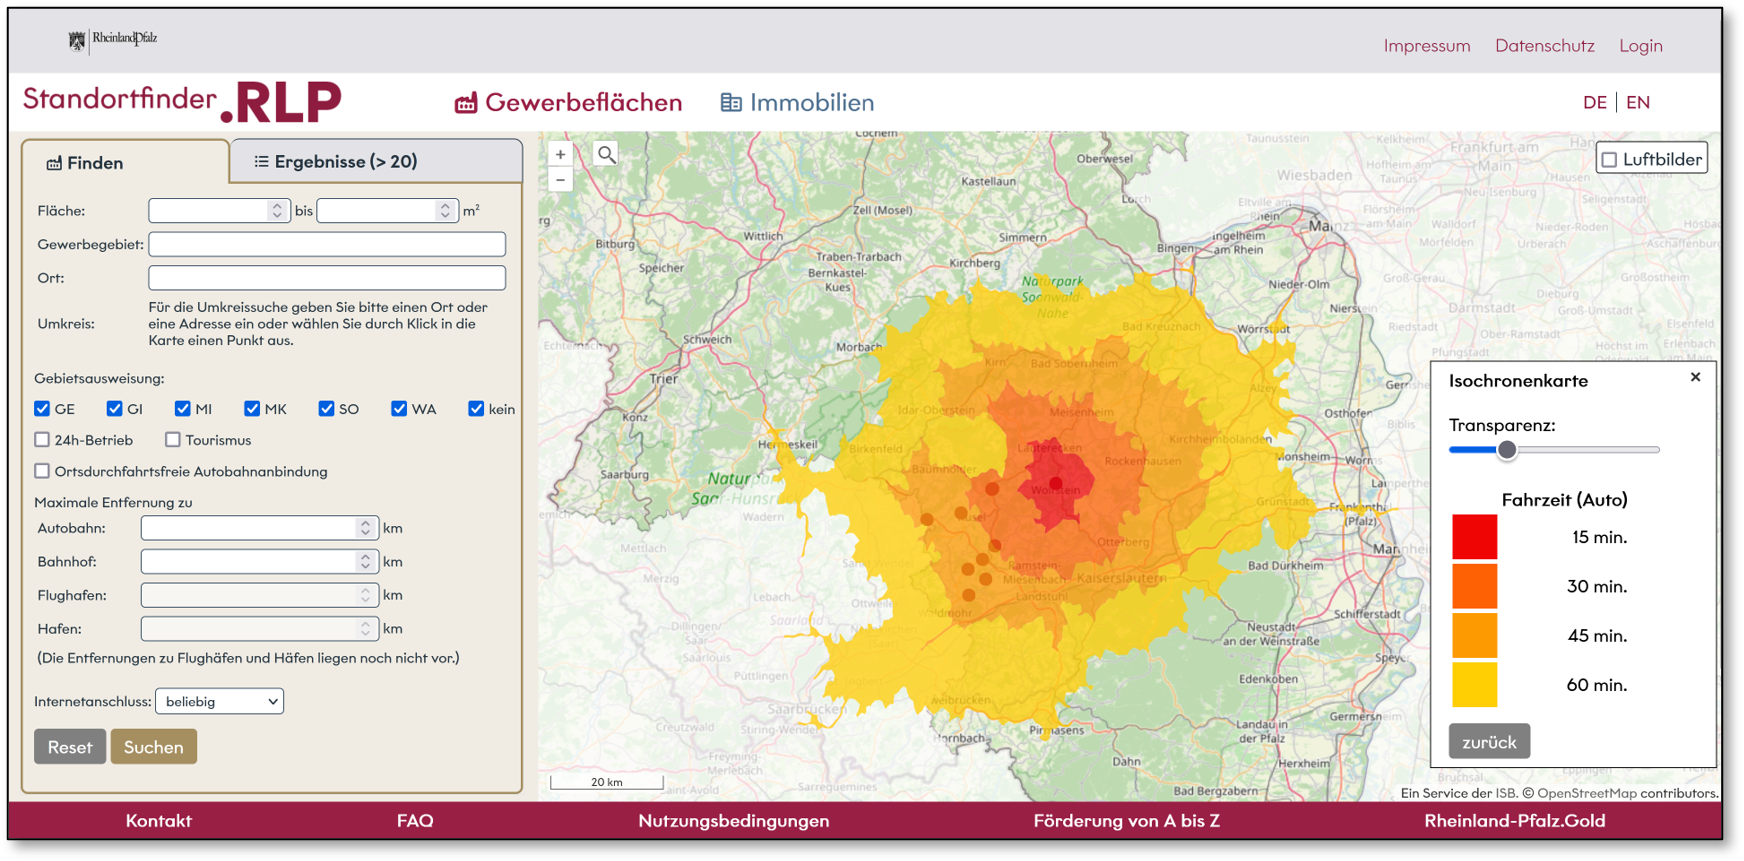Open Rheinland-Pfalz.Gold footer link

1515,821
